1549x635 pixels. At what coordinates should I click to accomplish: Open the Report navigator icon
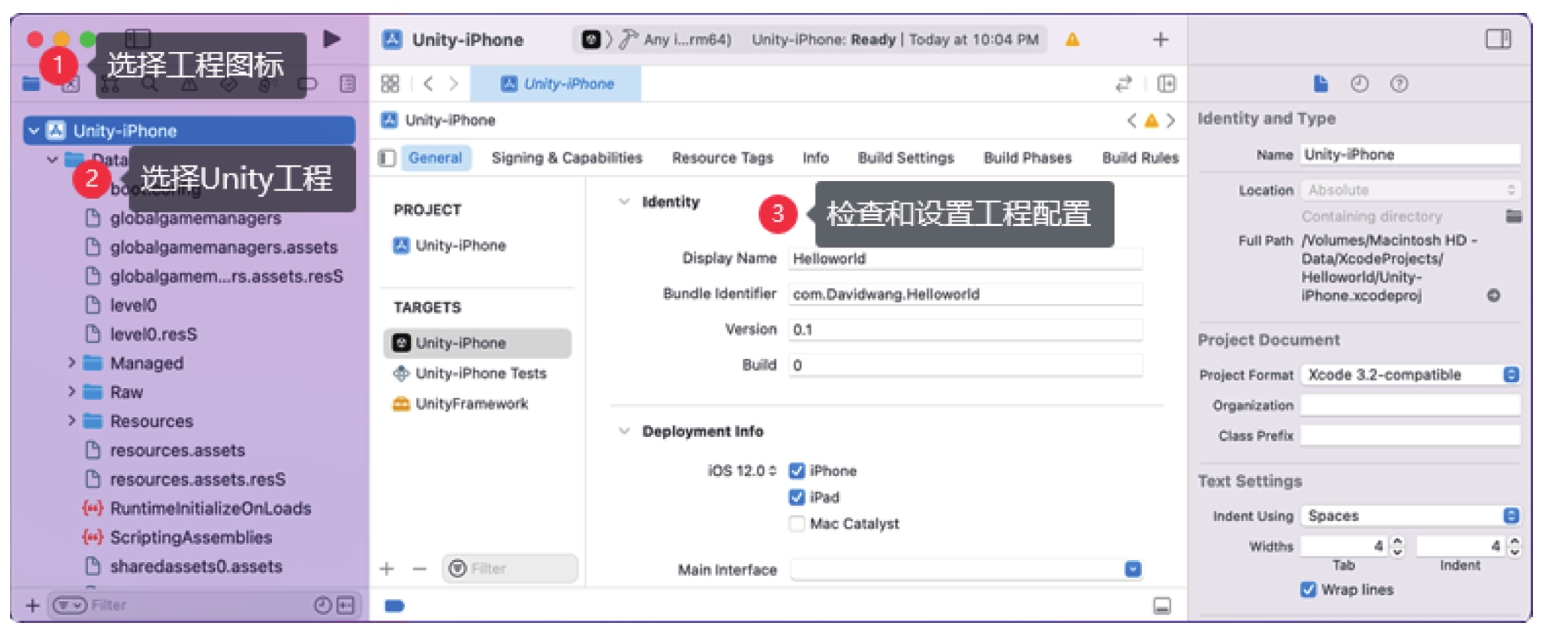coord(347,84)
